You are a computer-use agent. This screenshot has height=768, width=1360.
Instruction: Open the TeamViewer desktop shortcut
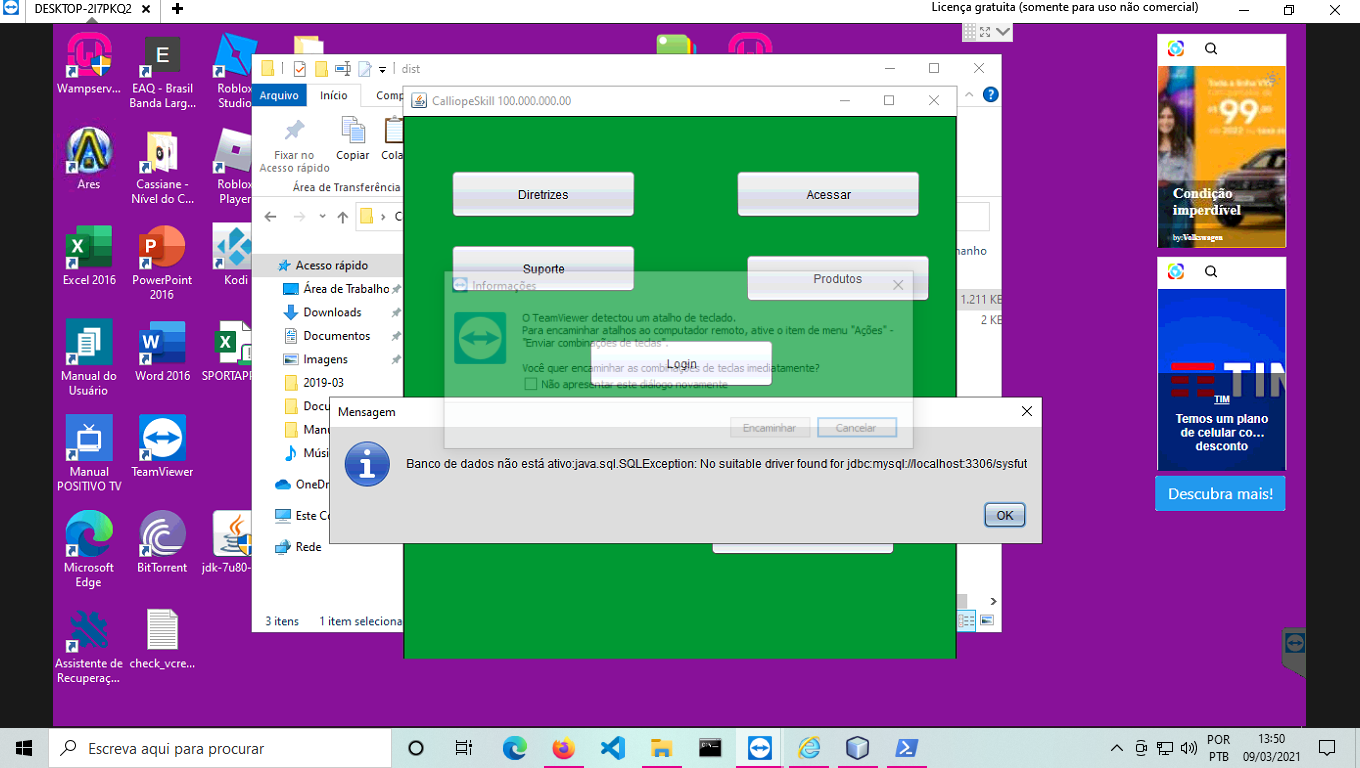(162, 447)
